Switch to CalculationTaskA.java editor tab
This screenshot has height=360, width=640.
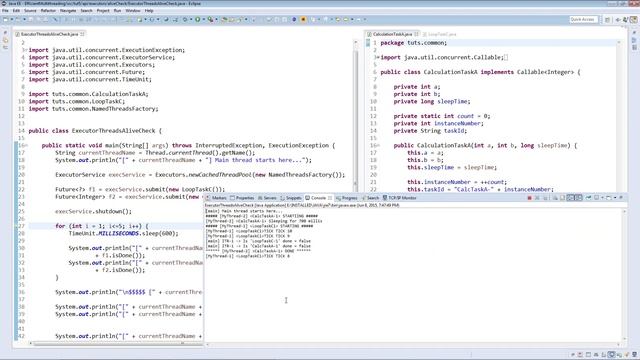tap(392, 34)
